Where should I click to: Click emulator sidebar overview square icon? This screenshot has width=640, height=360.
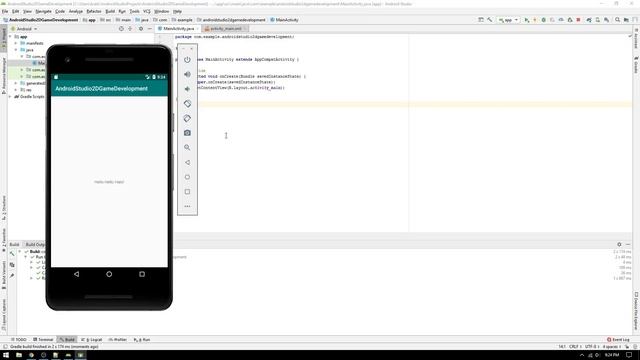point(187,192)
